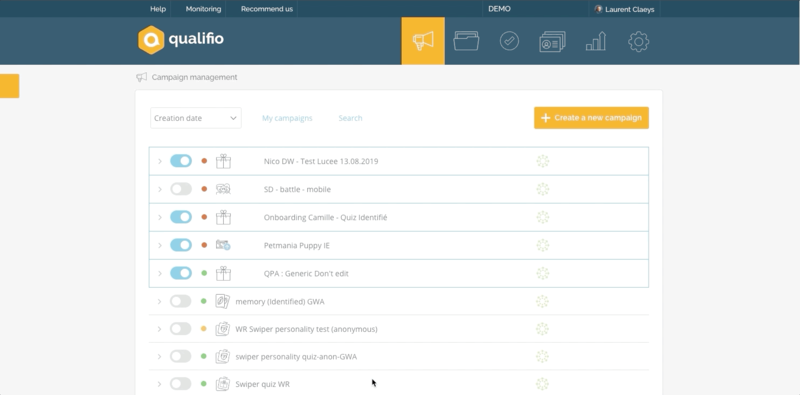Click the megaphone icon beside Campaign management

tap(141, 77)
